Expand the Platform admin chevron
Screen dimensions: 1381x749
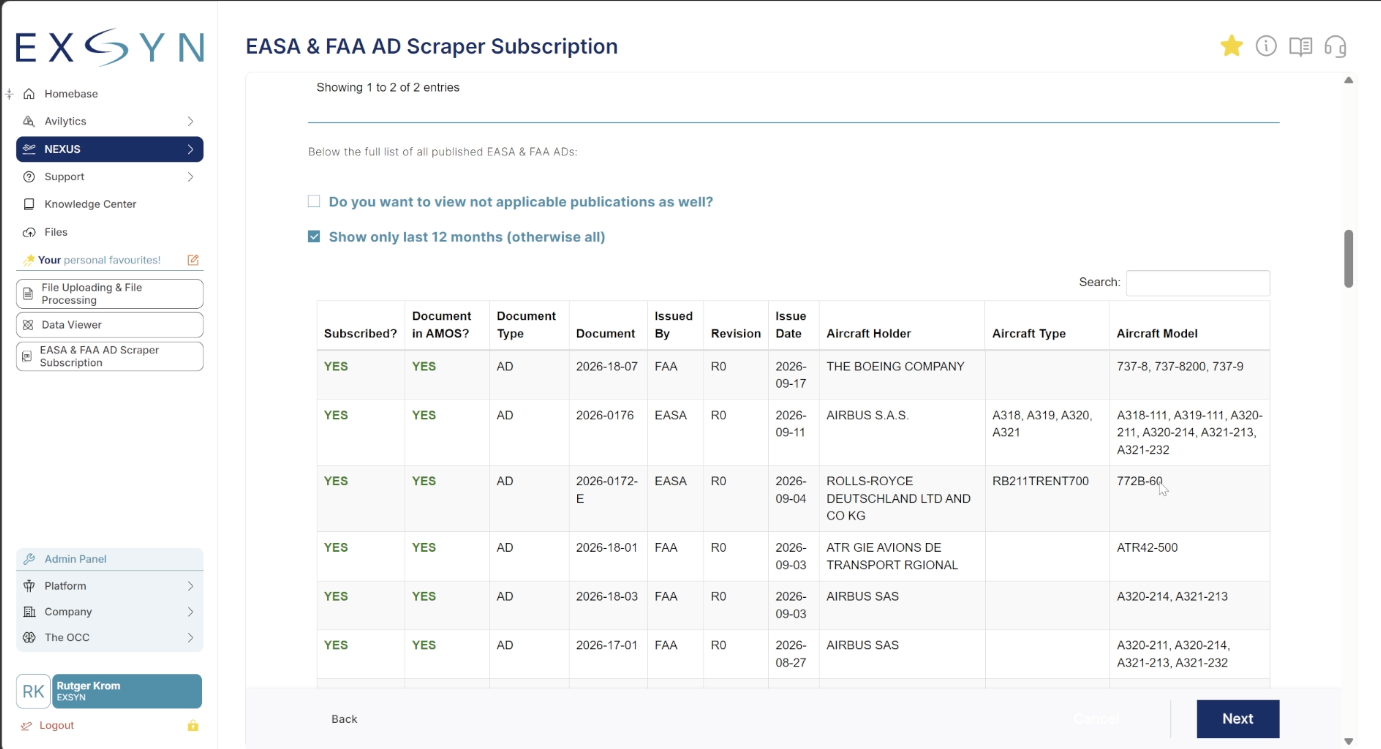(x=190, y=586)
